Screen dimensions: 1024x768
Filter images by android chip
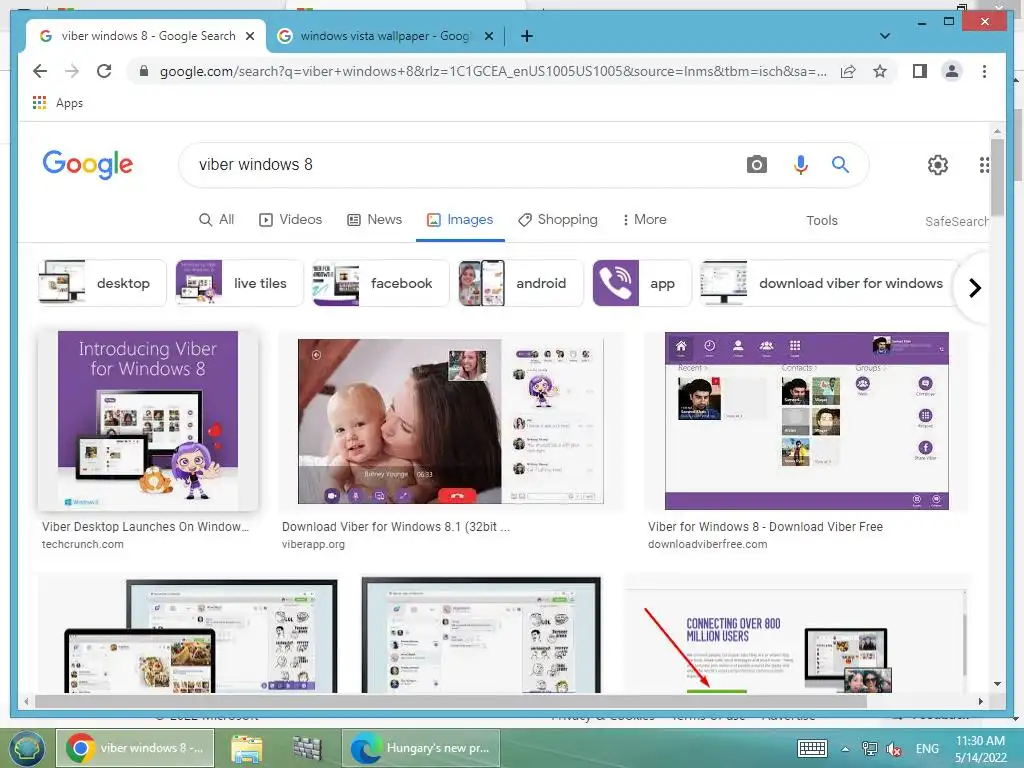pos(520,283)
